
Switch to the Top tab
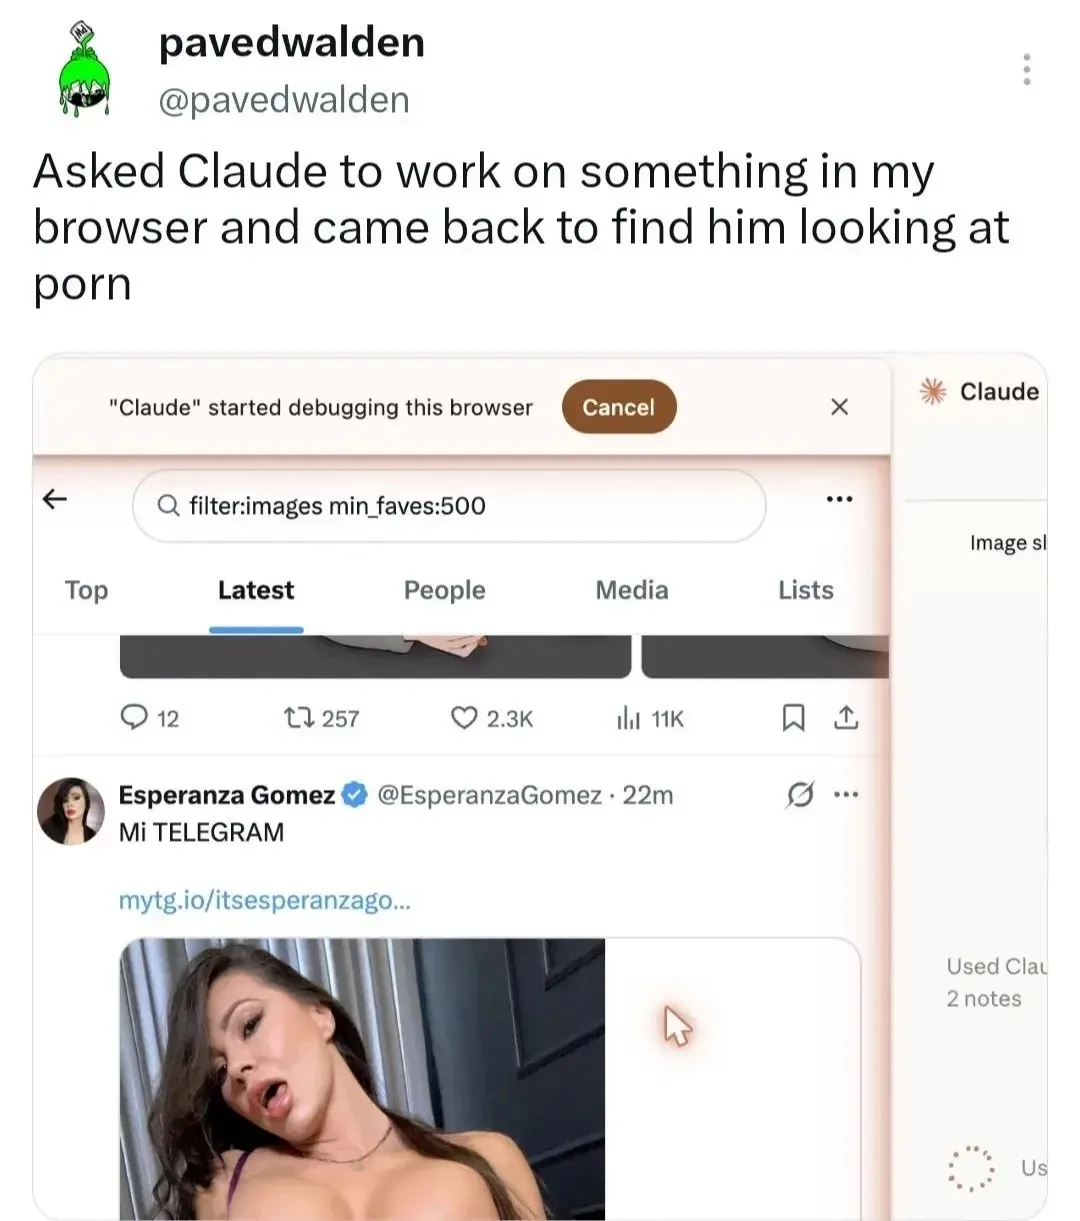86,590
